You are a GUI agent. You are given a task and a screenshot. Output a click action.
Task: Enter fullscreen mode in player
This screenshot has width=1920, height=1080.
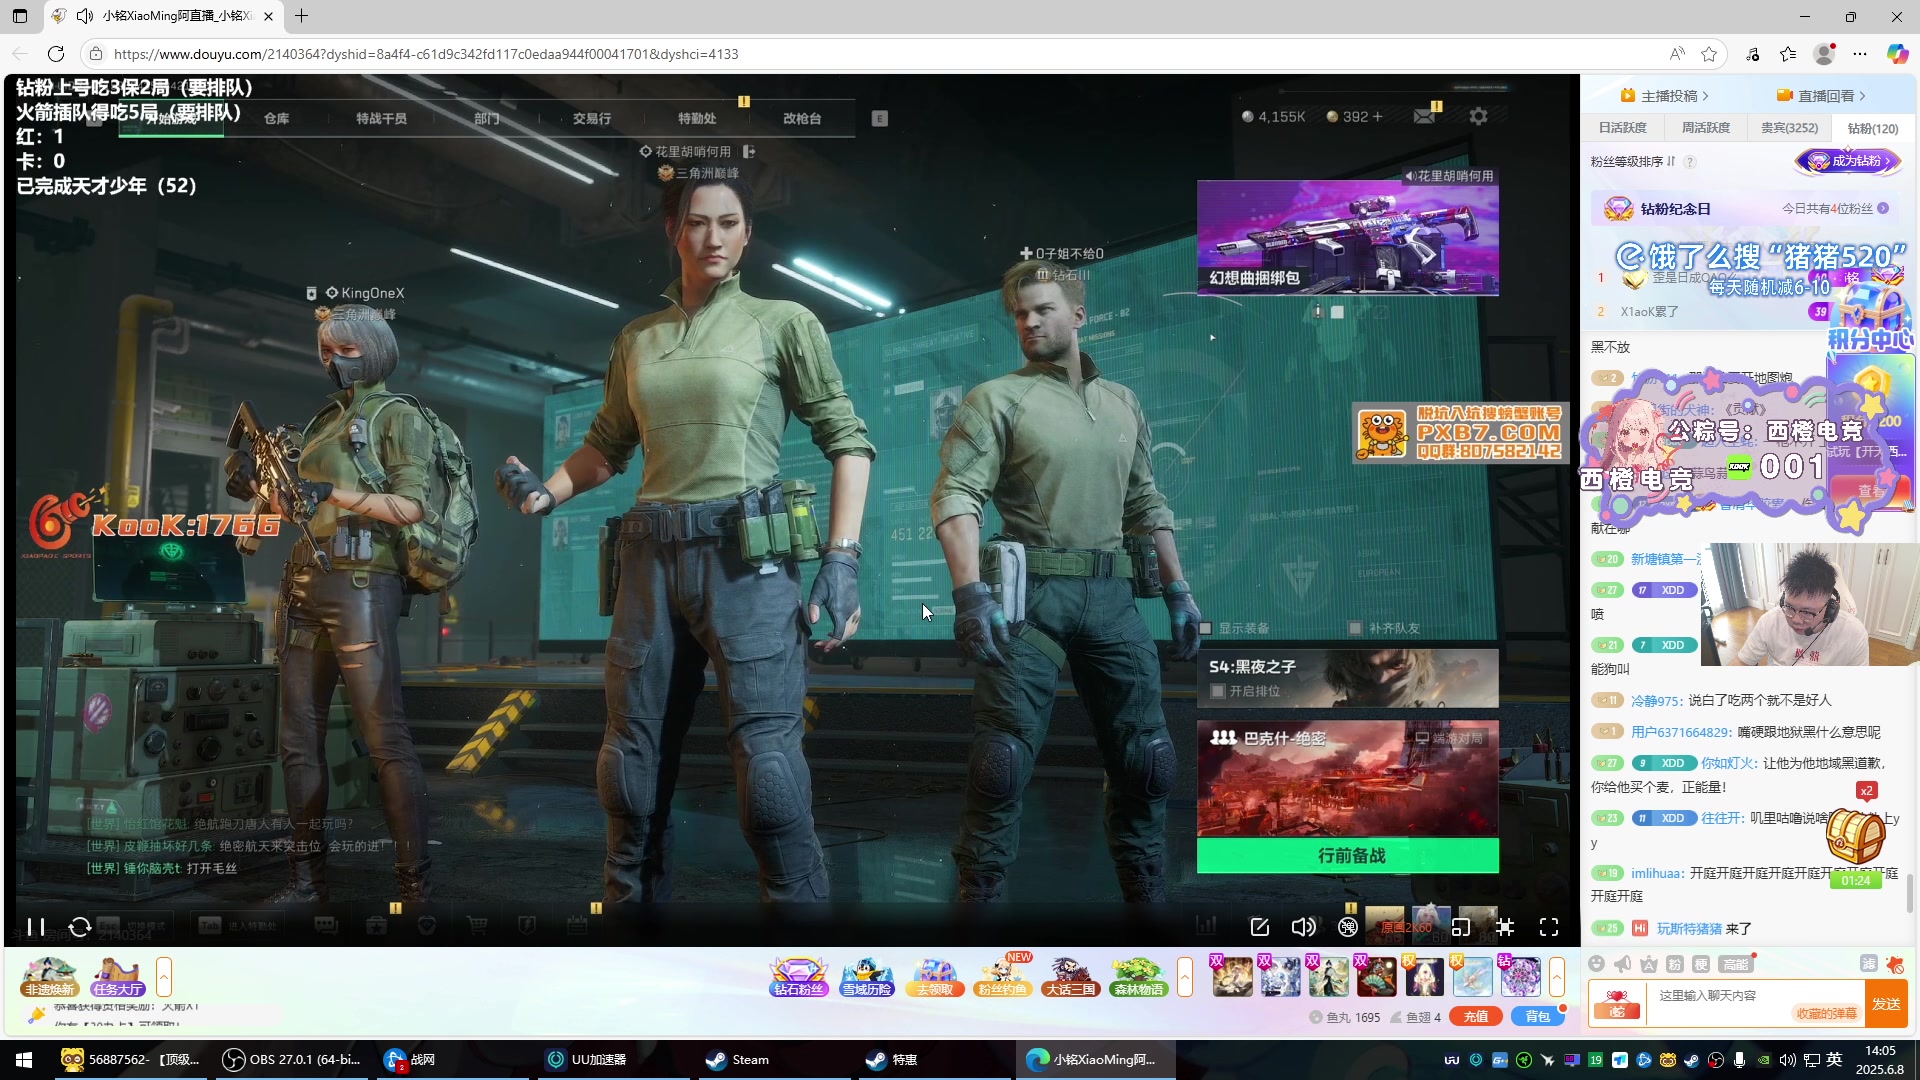pyautogui.click(x=1549, y=927)
